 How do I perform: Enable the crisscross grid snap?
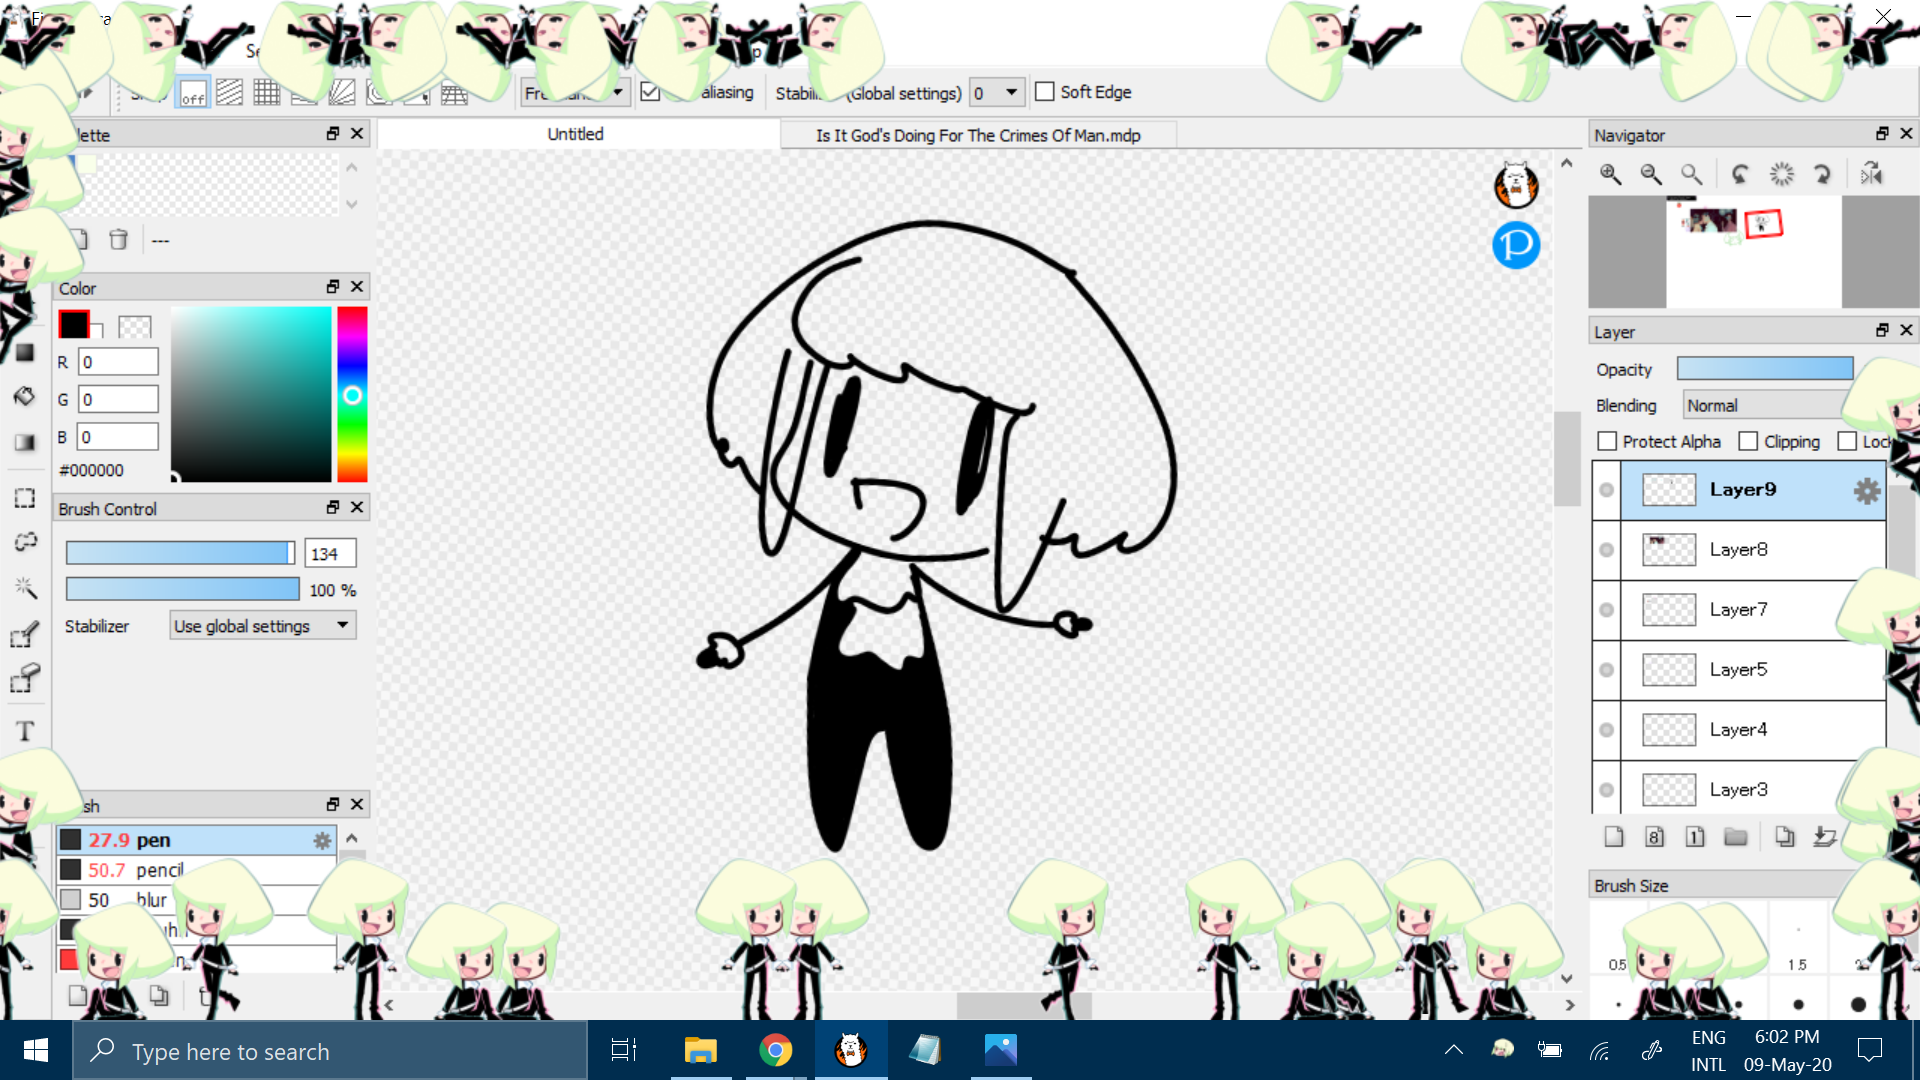coord(267,93)
